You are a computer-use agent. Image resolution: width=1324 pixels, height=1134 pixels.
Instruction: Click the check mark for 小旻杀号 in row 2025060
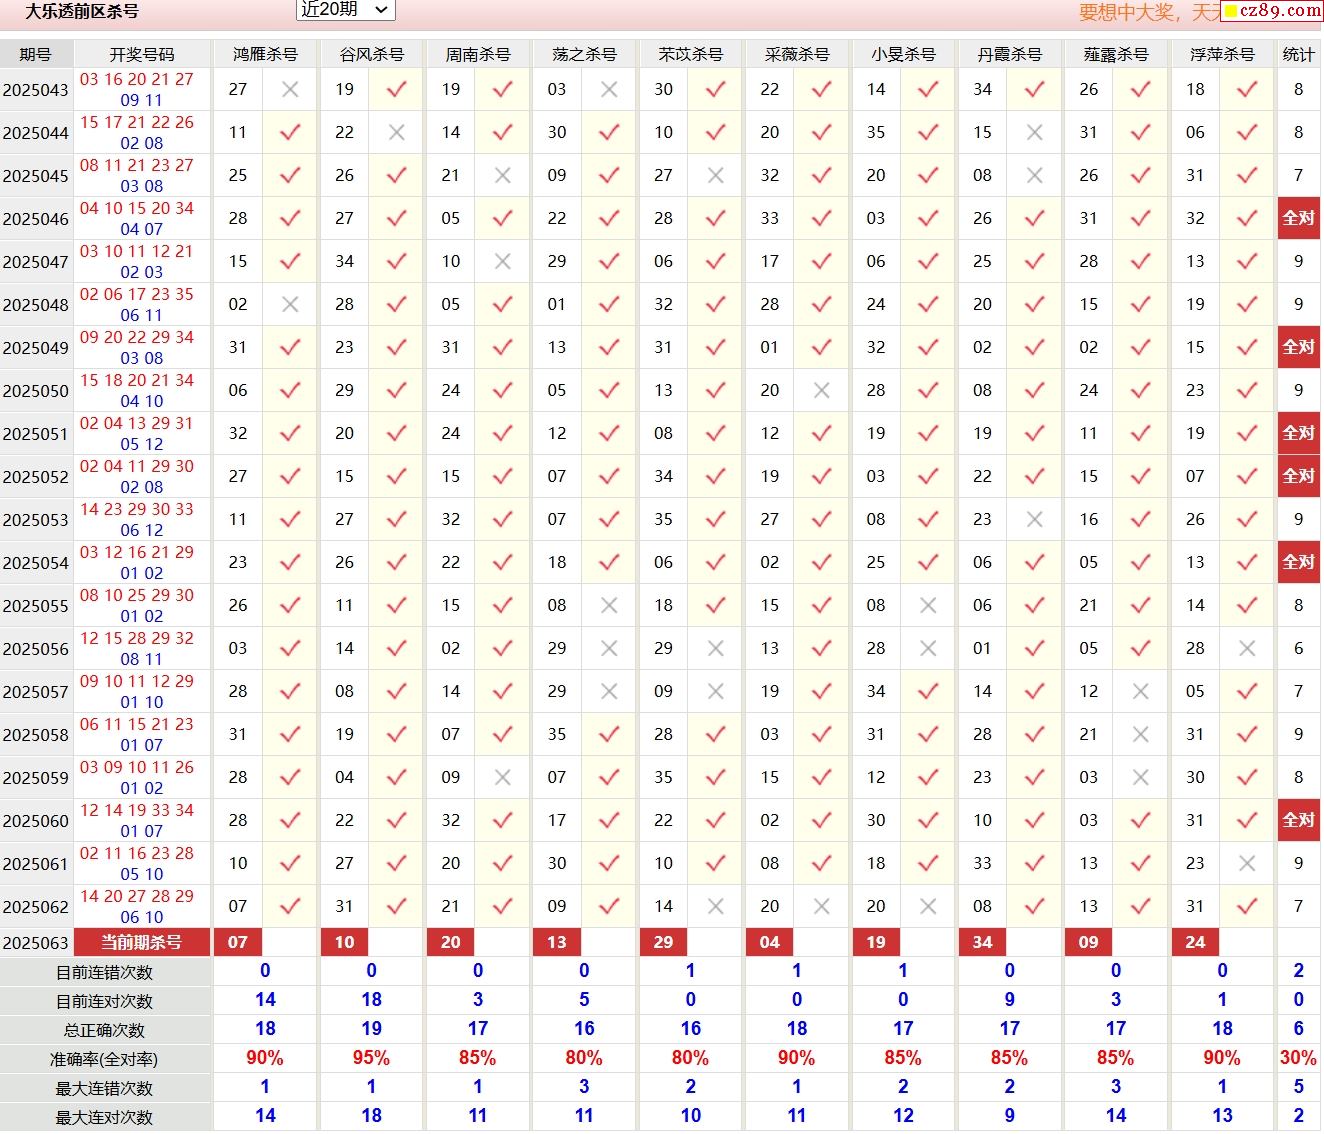point(928,820)
